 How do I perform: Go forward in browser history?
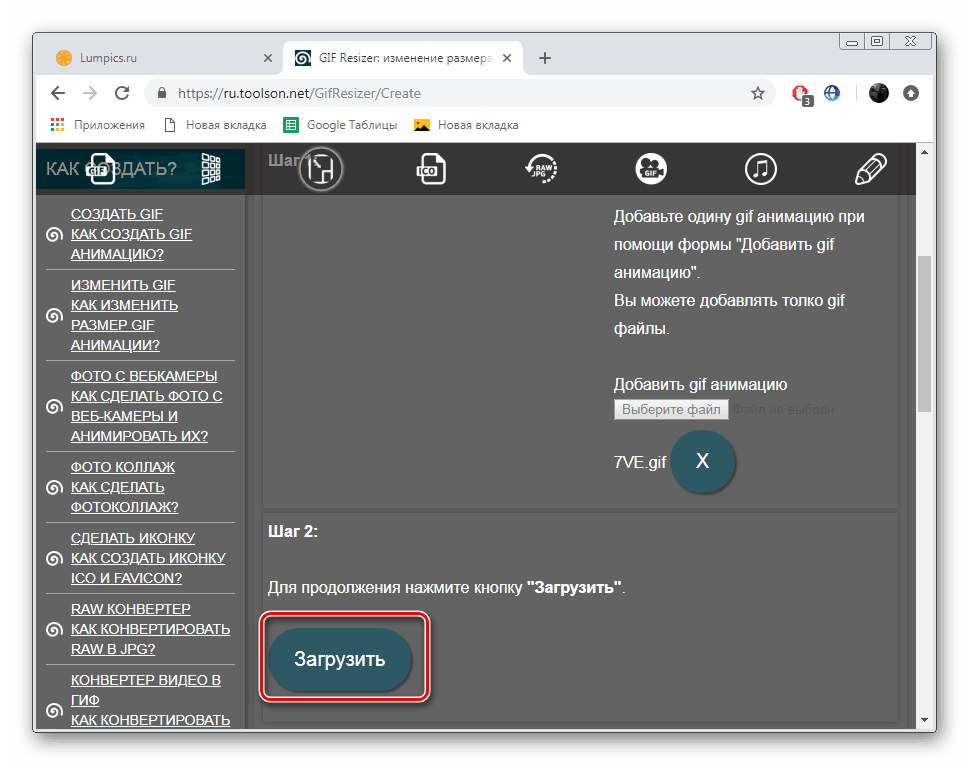point(90,93)
